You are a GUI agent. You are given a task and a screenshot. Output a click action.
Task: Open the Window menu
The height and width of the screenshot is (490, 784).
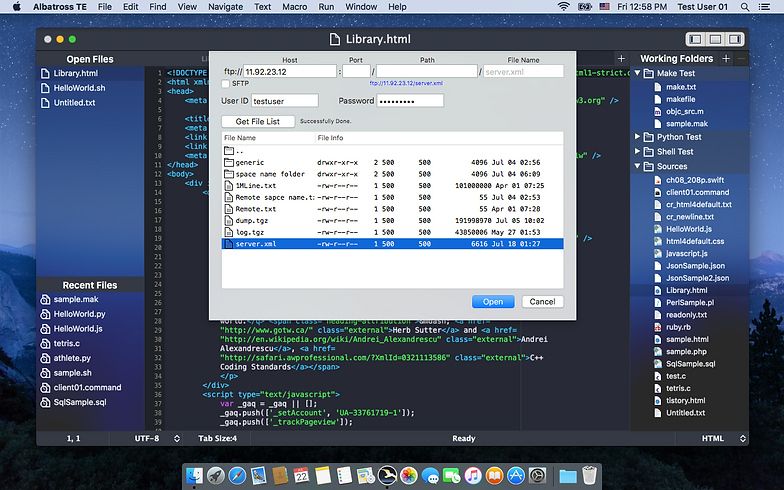pyautogui.click(x=361, y=7)
